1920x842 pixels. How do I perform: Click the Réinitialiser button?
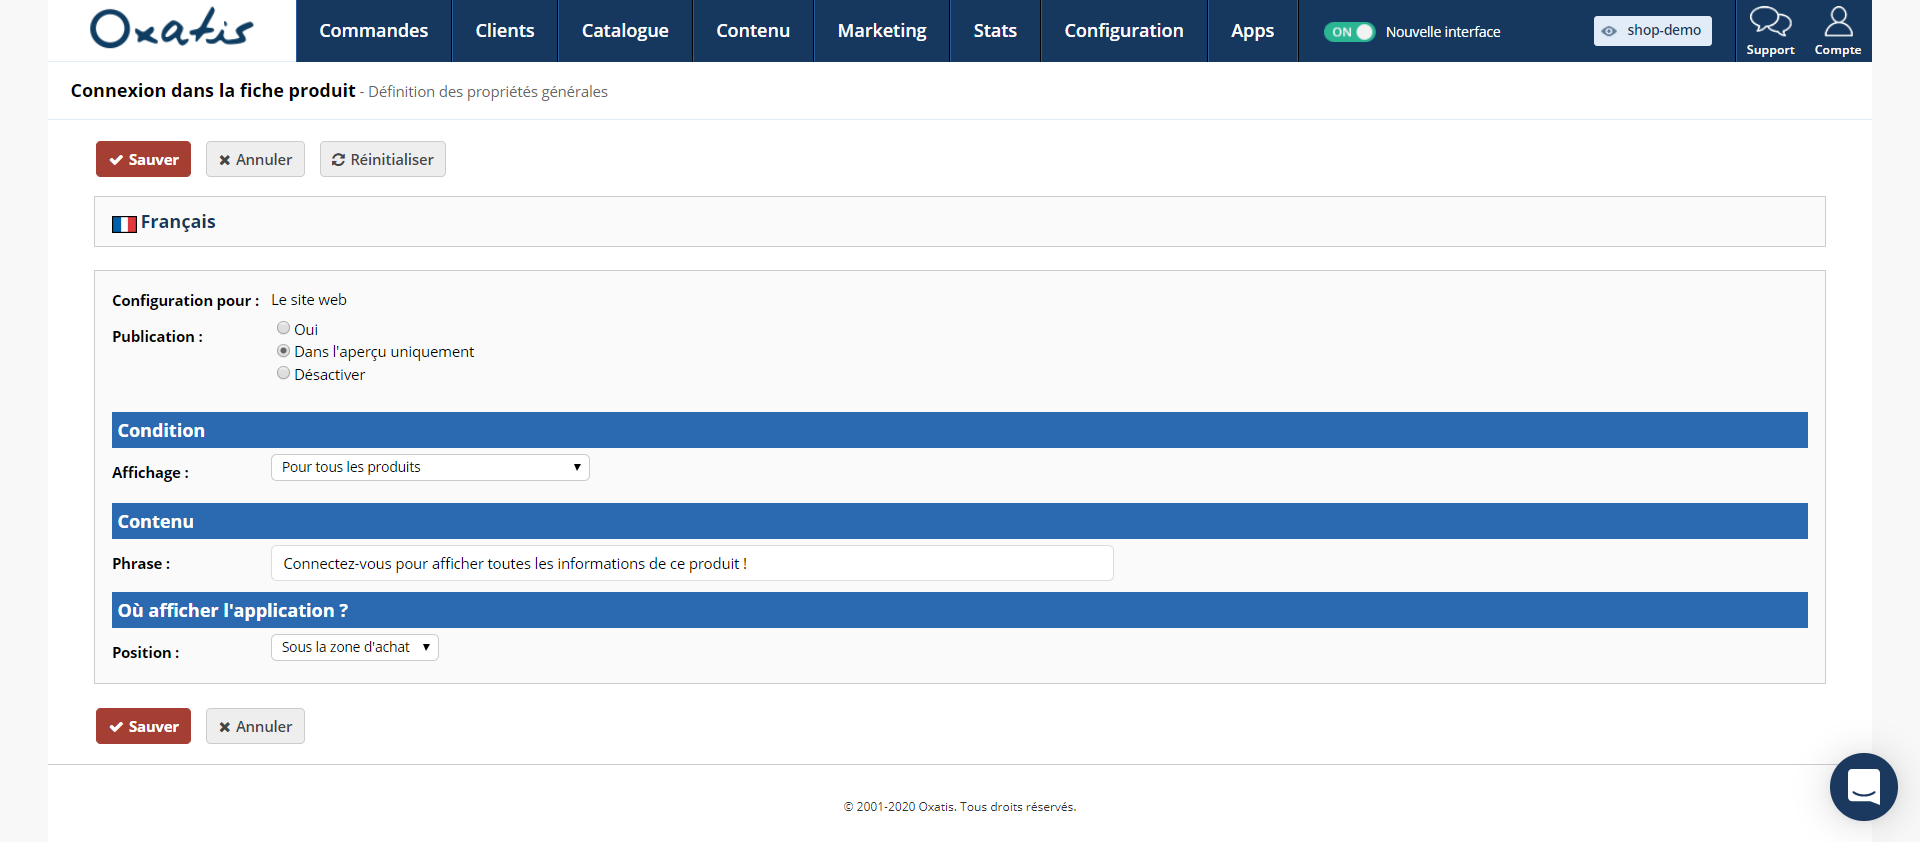pos(383,159)
